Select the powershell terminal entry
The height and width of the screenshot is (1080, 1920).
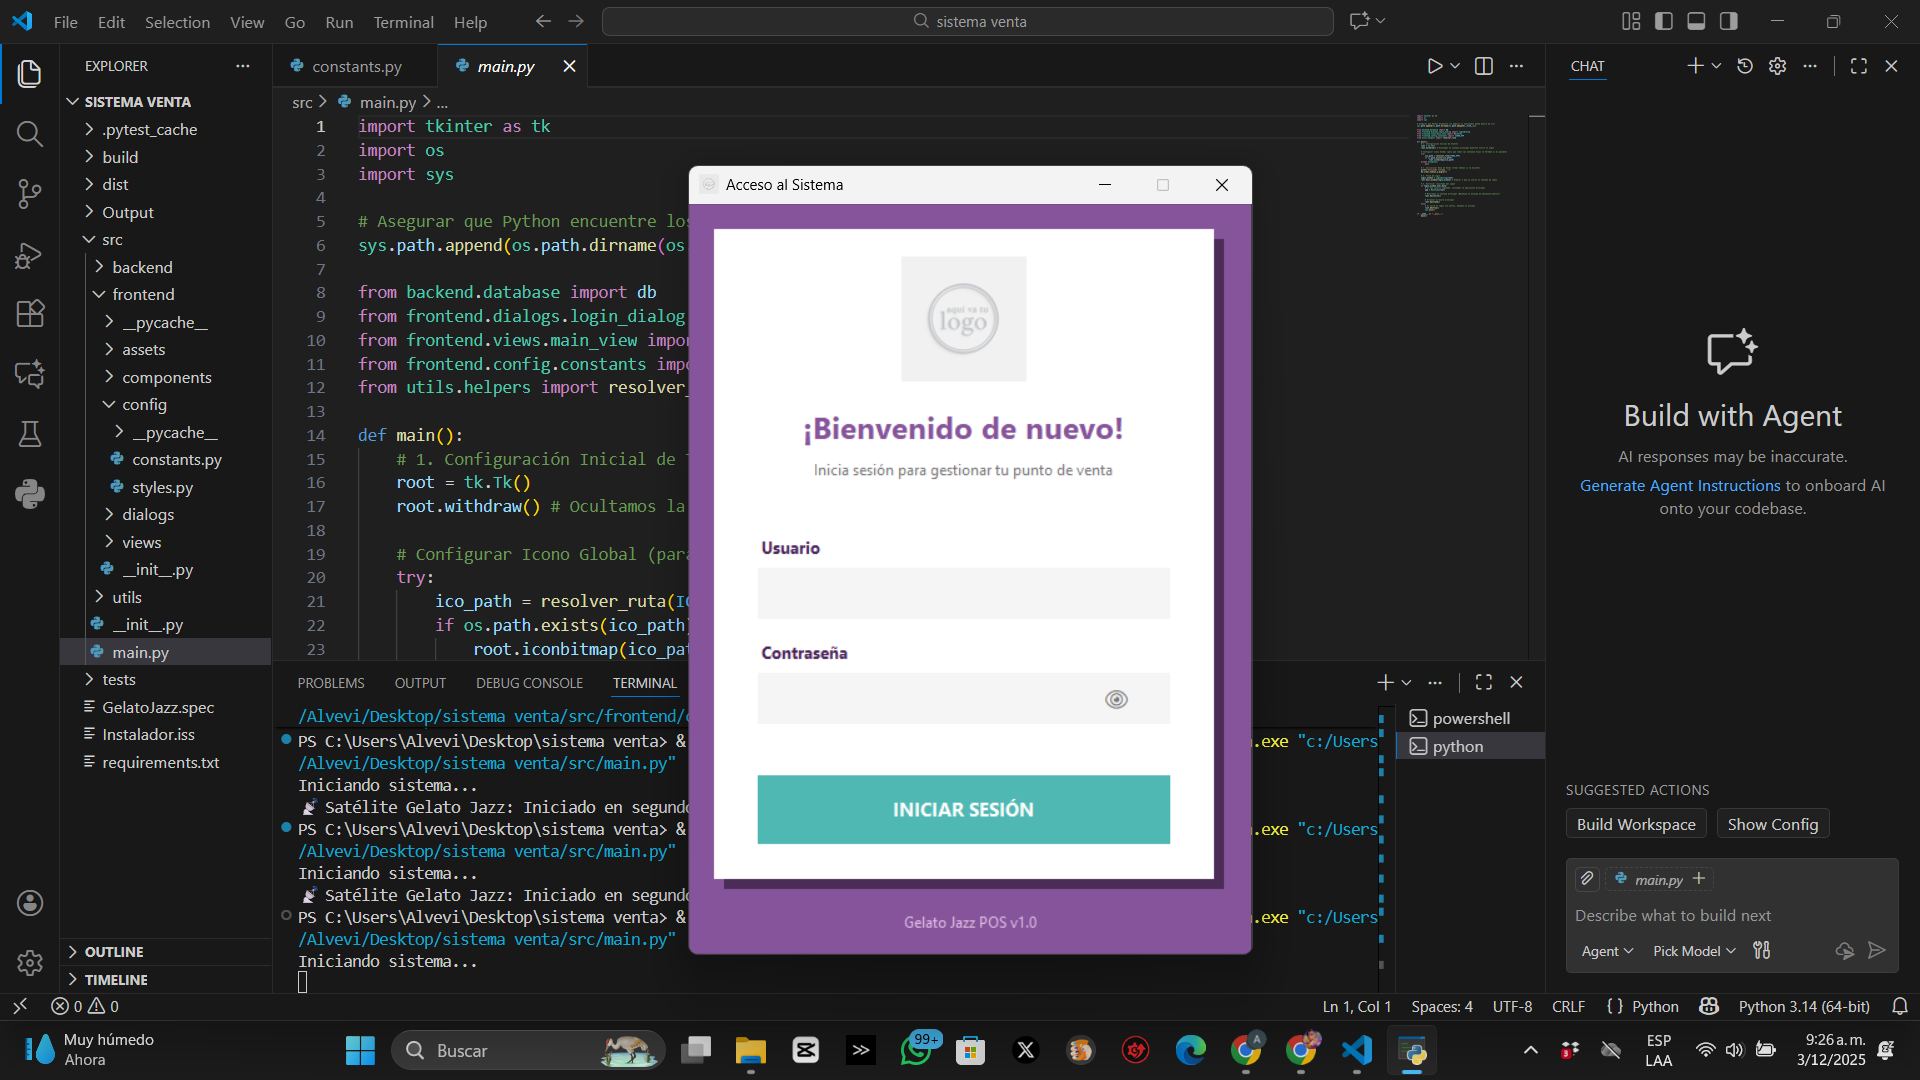(x=1470, y=718)
